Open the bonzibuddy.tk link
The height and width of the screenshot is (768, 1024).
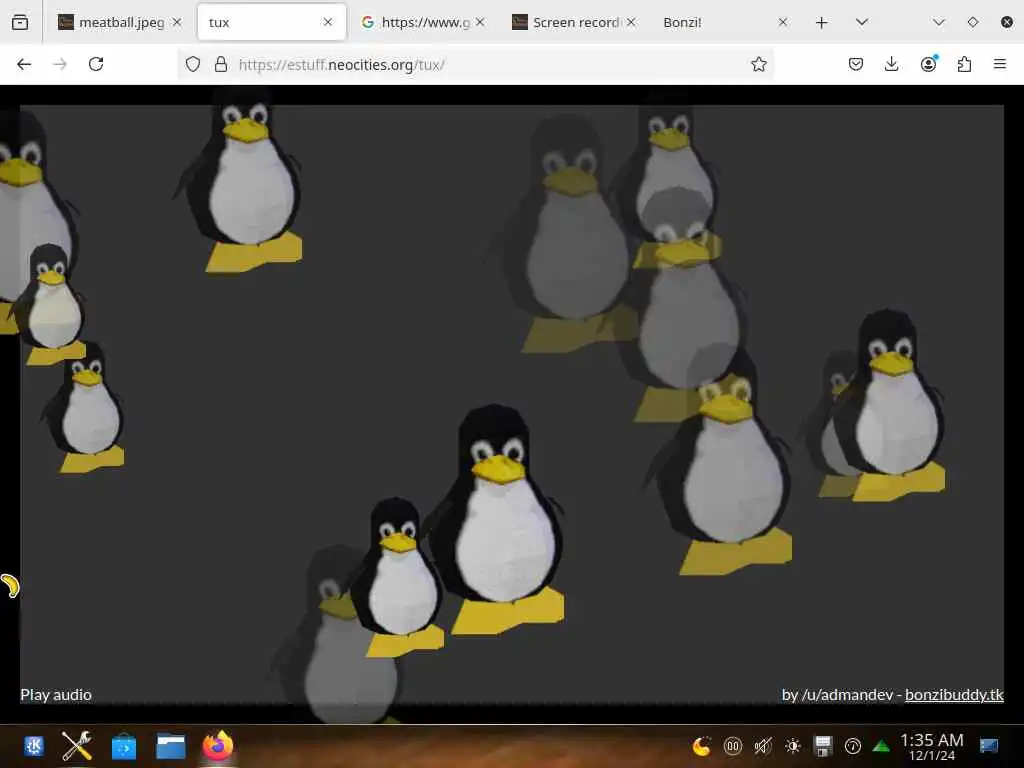(954, 695)
